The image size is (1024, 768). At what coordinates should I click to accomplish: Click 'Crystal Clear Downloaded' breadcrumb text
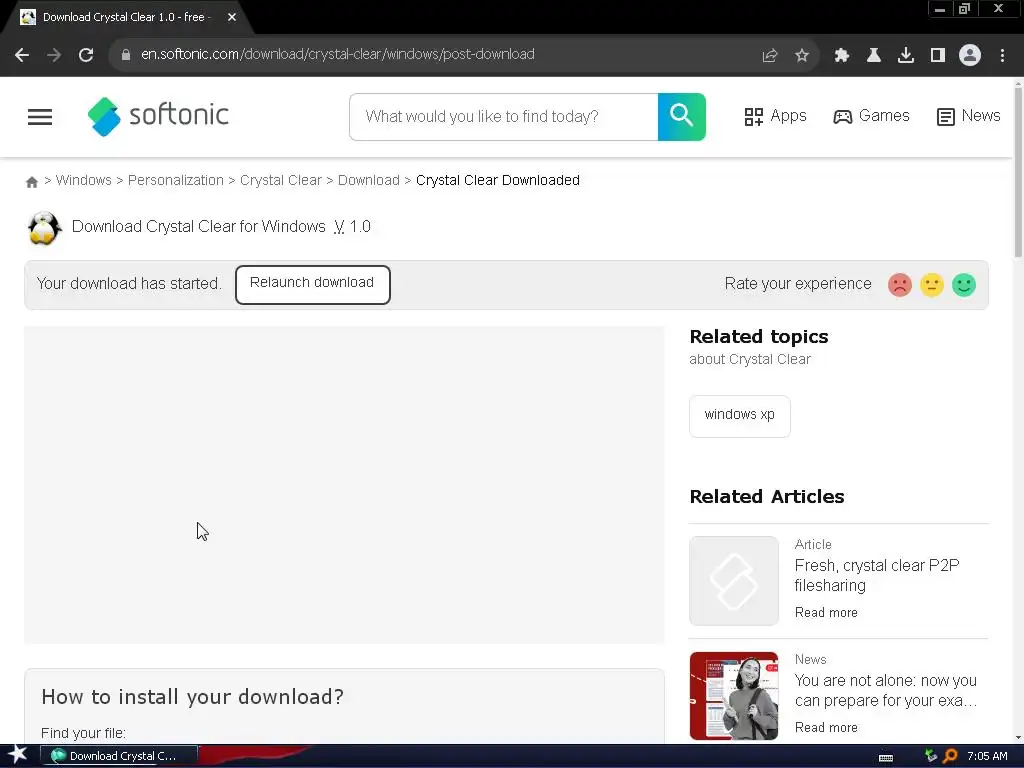(x=498, y=180)
